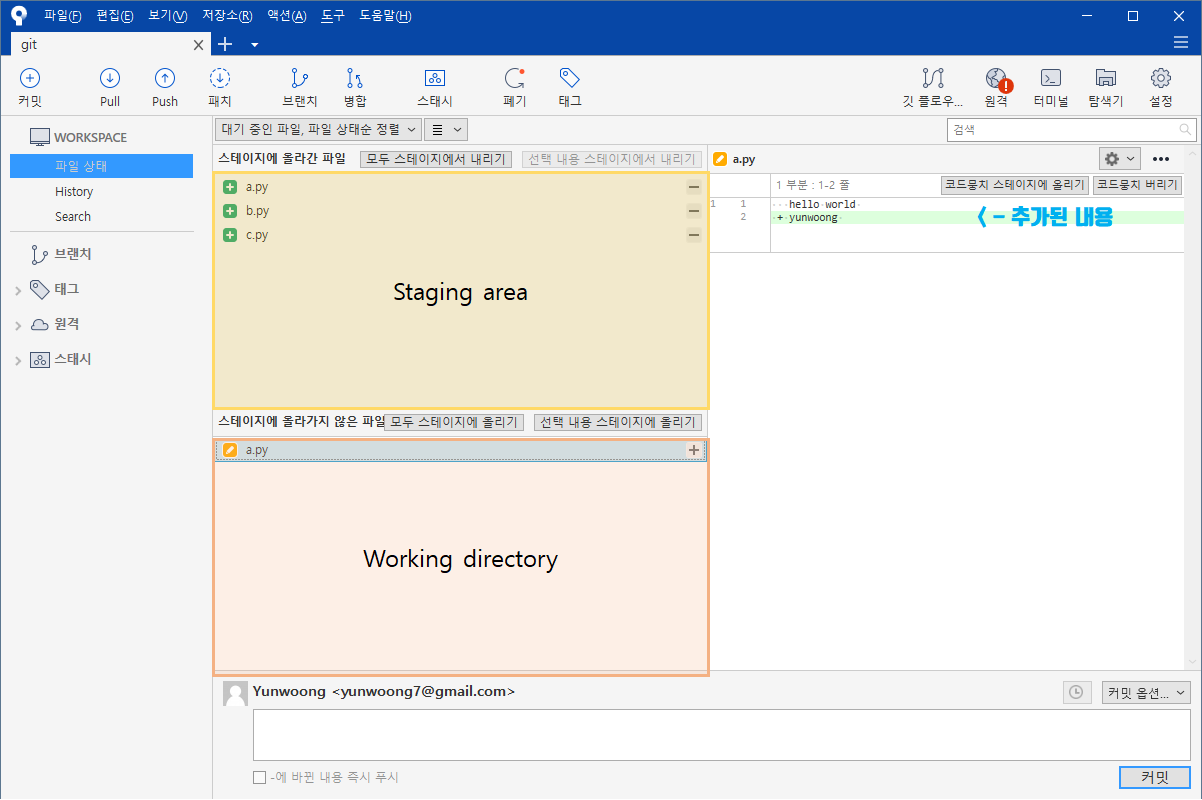Click the 깃 플로우 icon

coord(933,78)
